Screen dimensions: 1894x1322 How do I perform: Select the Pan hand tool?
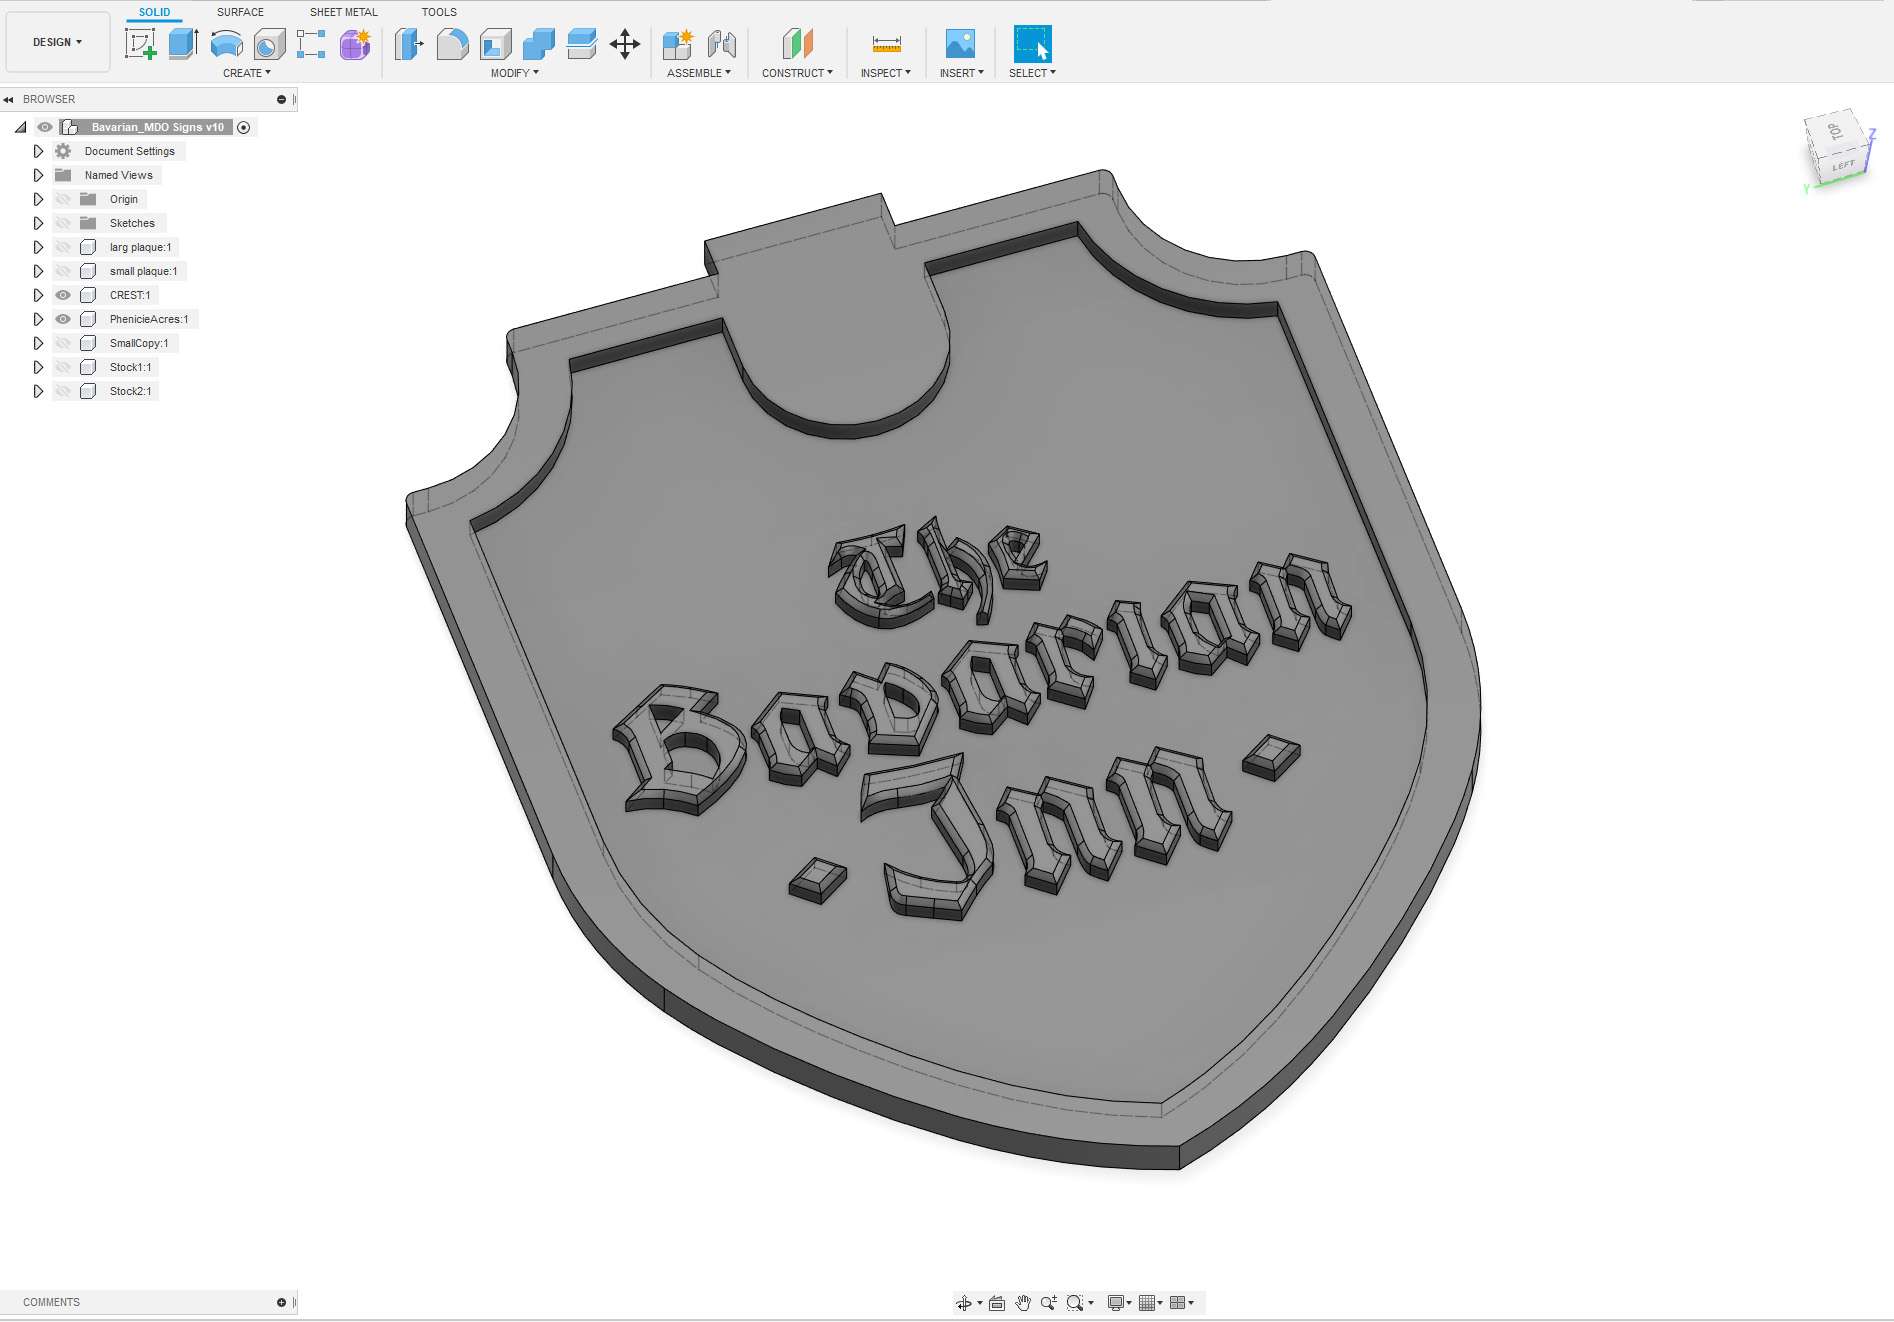1022,1303
